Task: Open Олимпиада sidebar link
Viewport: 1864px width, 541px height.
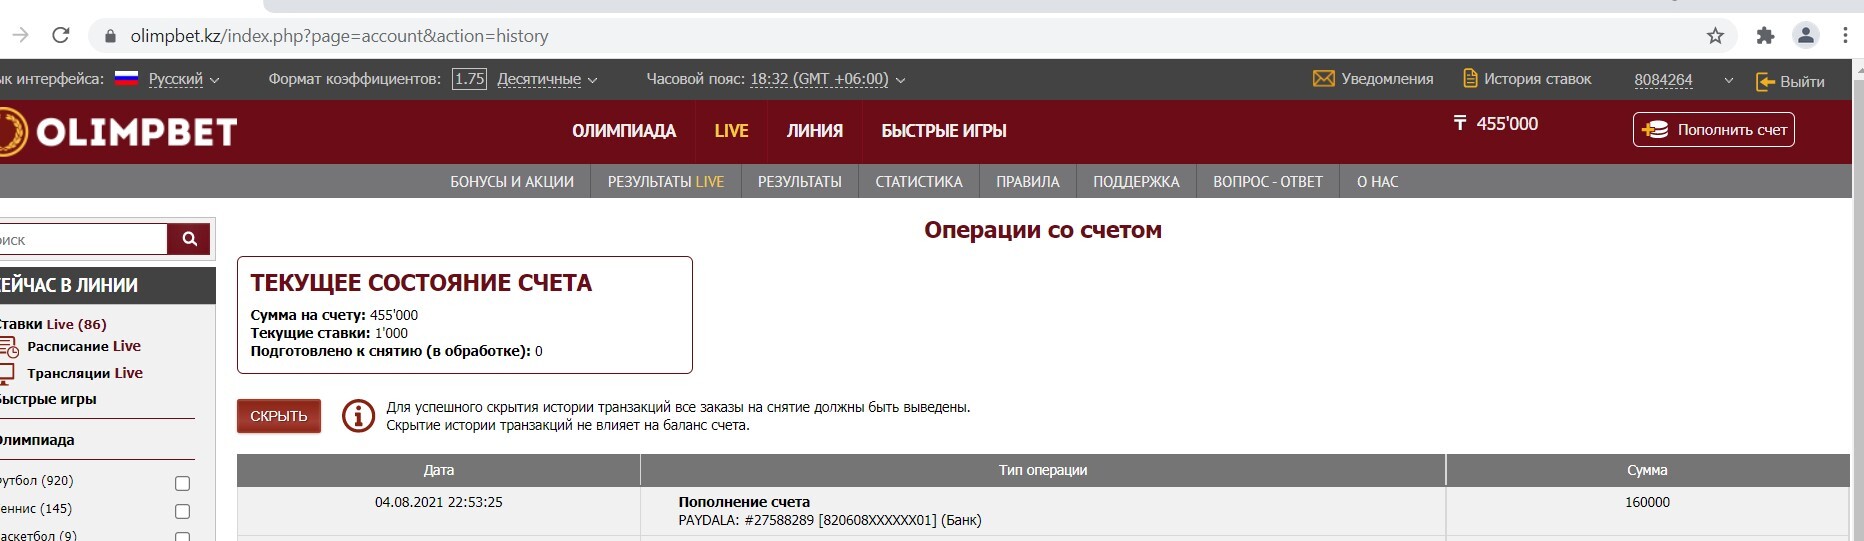Action: pos(37,440)
